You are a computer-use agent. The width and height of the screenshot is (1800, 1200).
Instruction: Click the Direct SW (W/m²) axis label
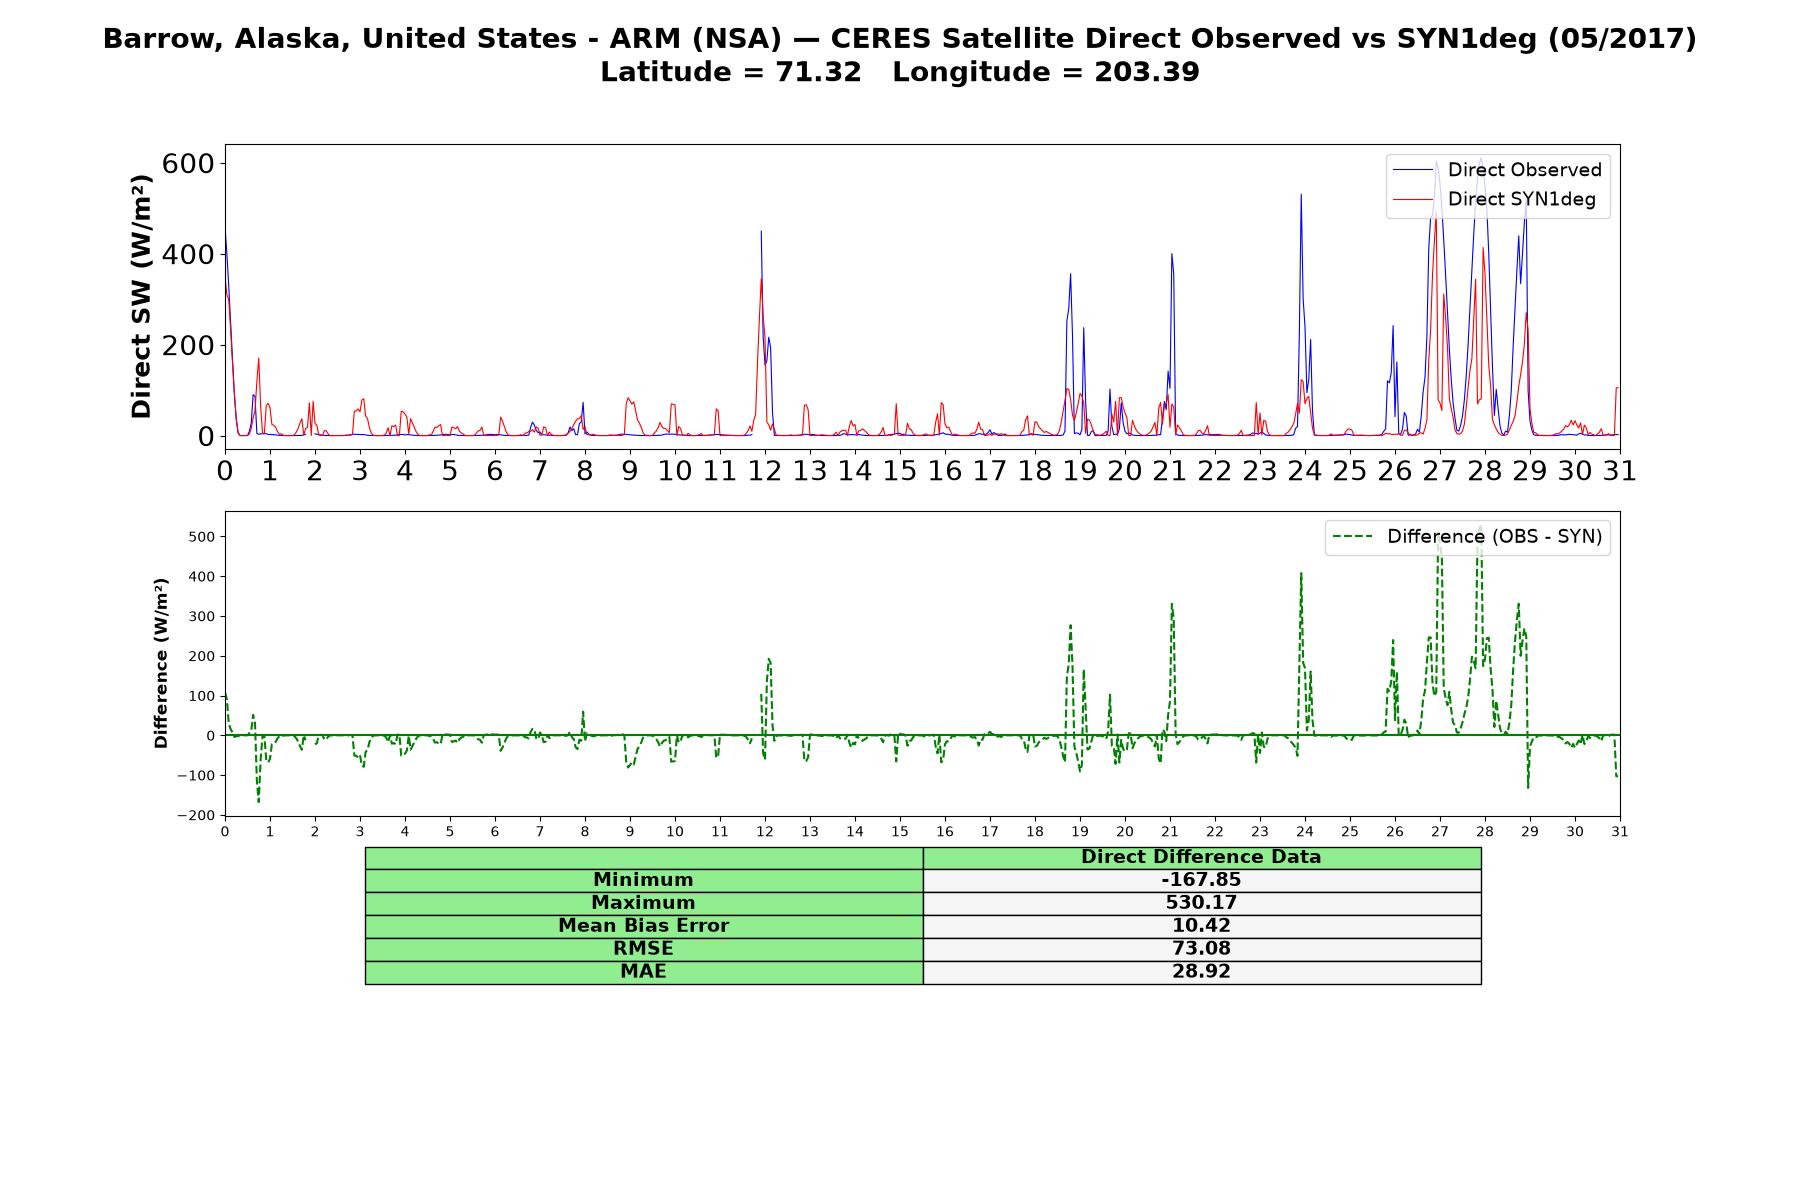point(142,297)
